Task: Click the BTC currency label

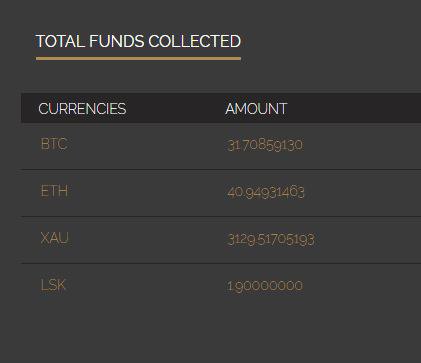Action: [x=54, y=144]
